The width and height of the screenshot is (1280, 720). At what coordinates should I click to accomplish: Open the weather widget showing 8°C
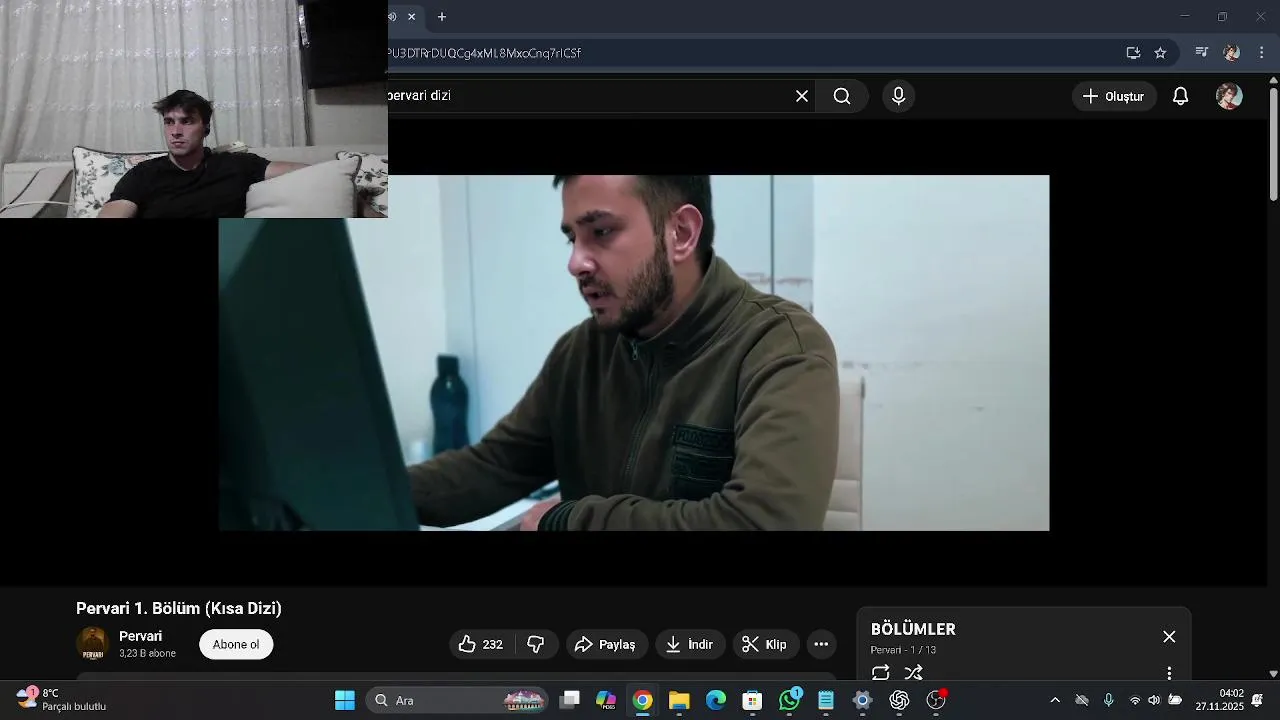[62, 699]
